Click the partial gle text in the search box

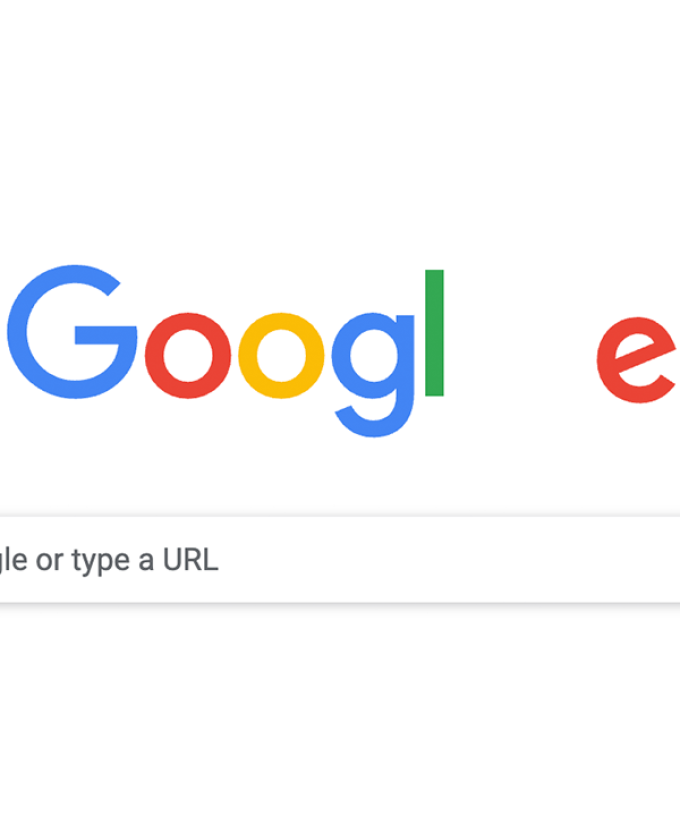[14, 561]
